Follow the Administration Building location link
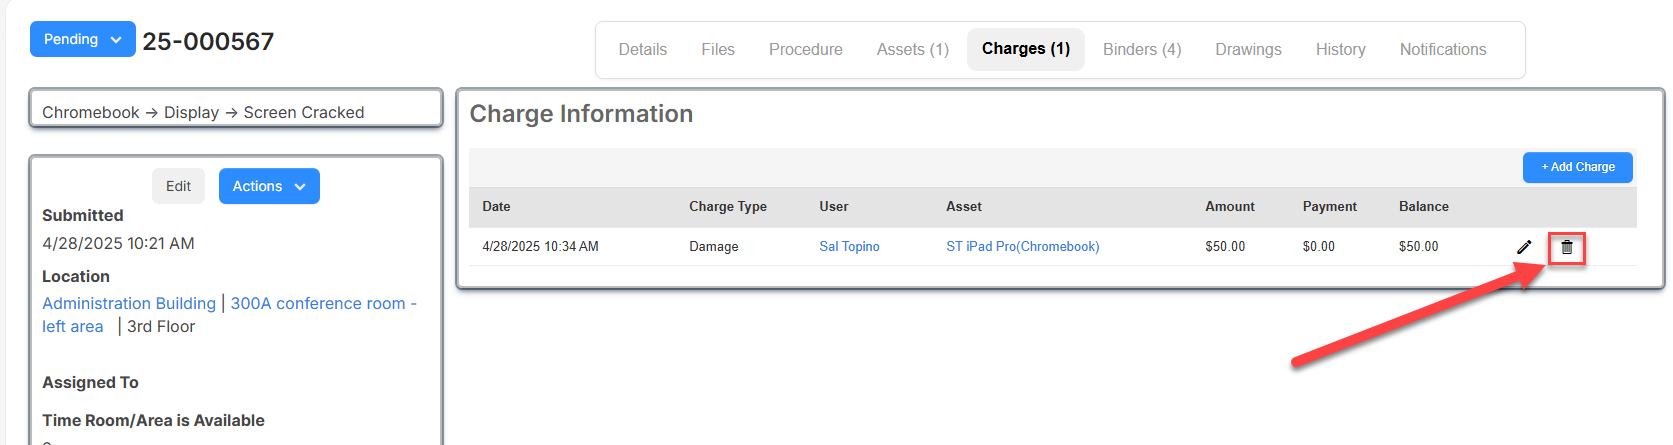The width and height of the screenshot is (1673, 445). point(129,303)
